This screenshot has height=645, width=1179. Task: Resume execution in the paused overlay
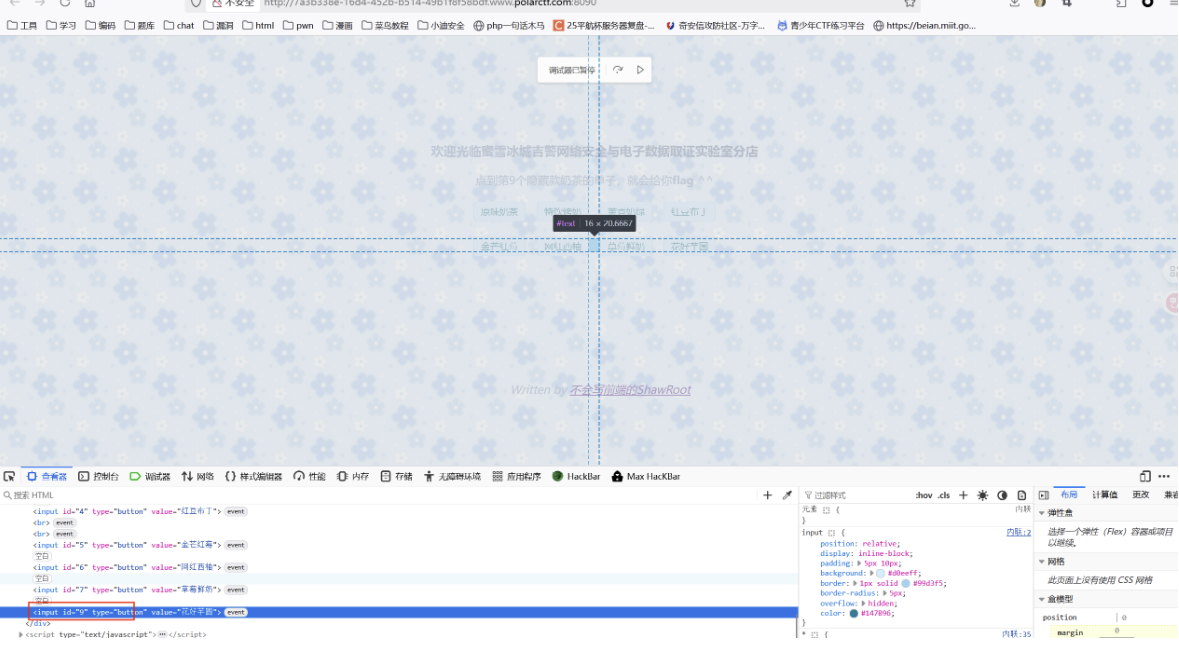tap(640, 70)
